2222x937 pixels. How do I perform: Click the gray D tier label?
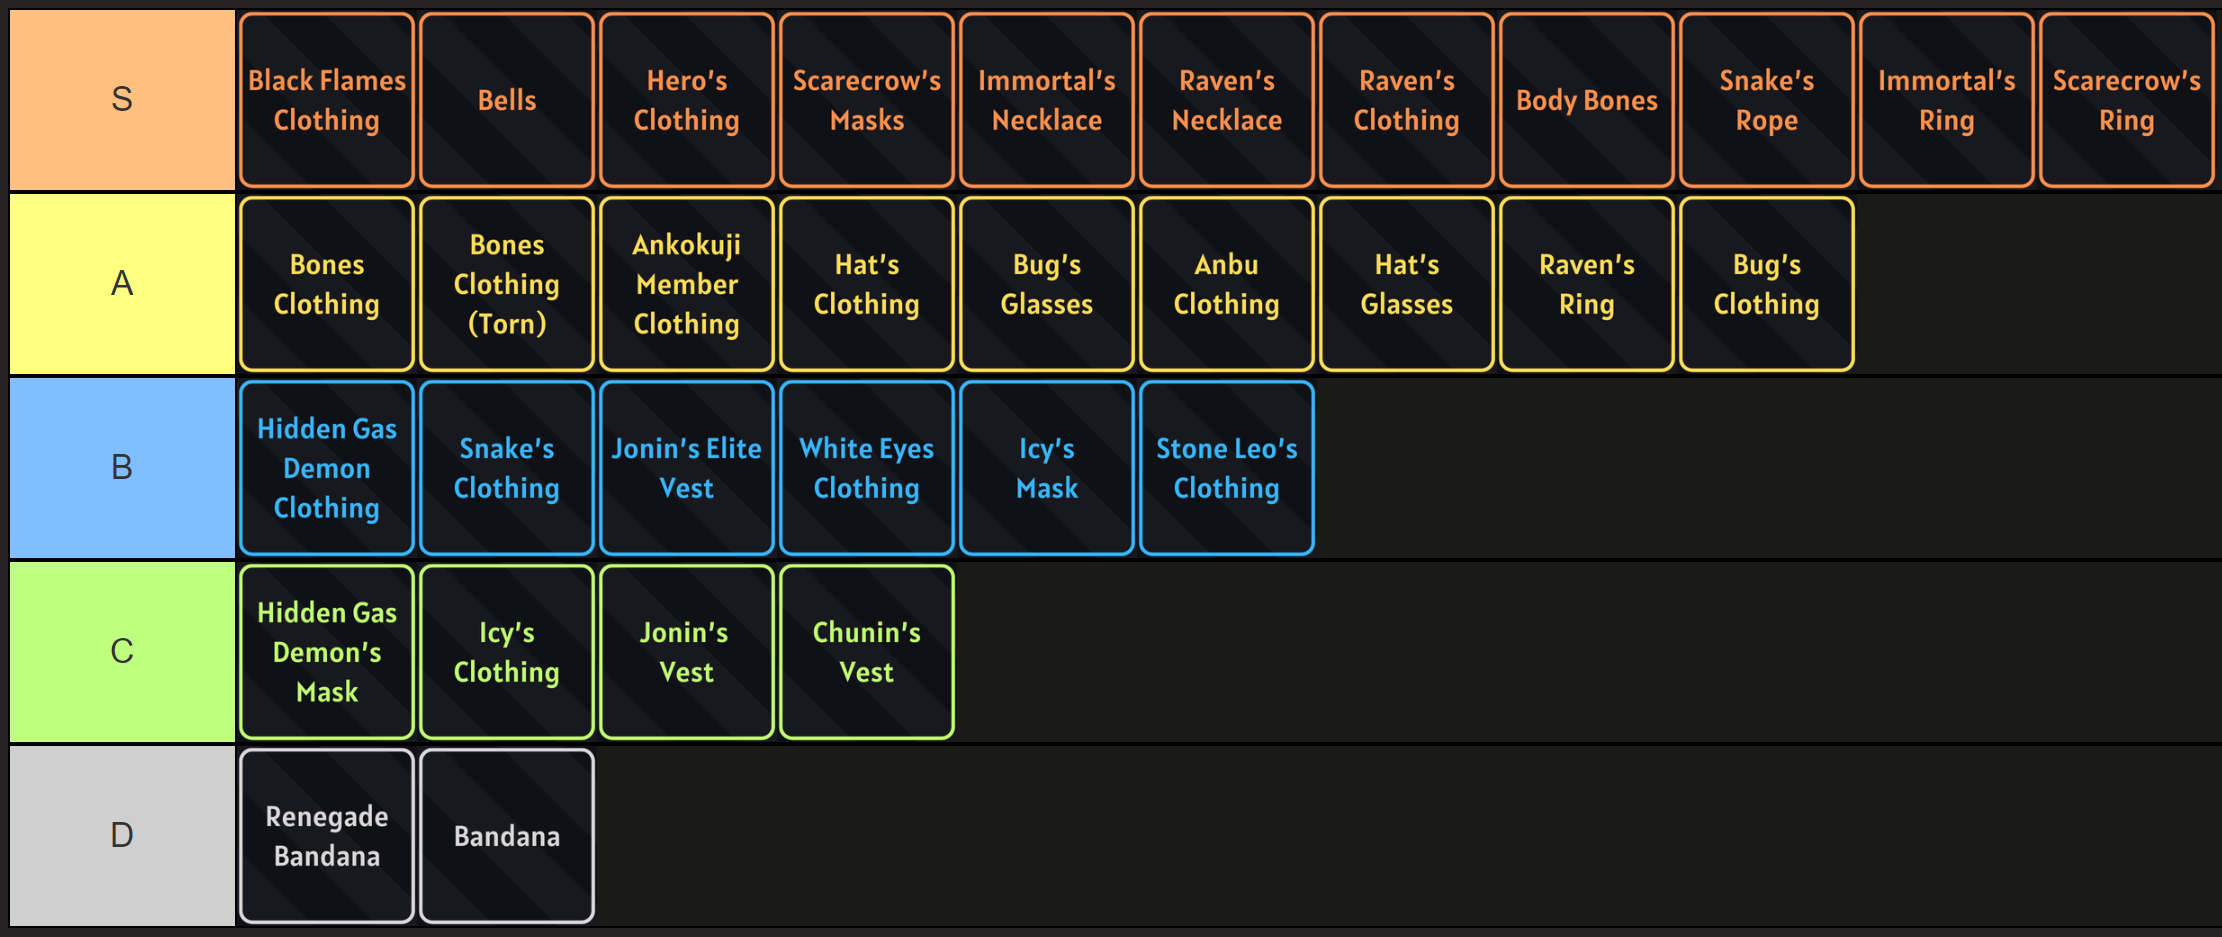[x=122, y=836]
